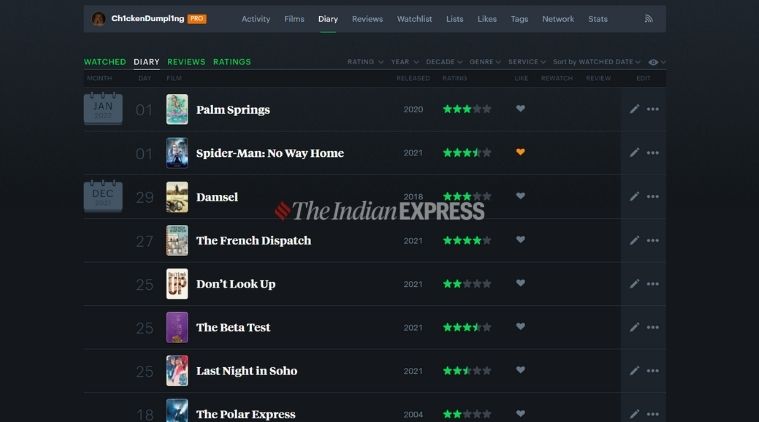Toggle like heart for Damsel
Image resolution: width=759 pixels, height=422 pixels.
(x=520, y=196)
